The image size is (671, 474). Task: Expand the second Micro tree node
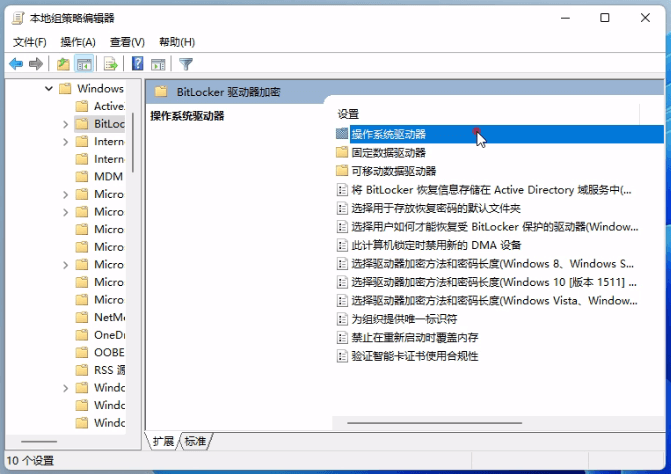65,212
